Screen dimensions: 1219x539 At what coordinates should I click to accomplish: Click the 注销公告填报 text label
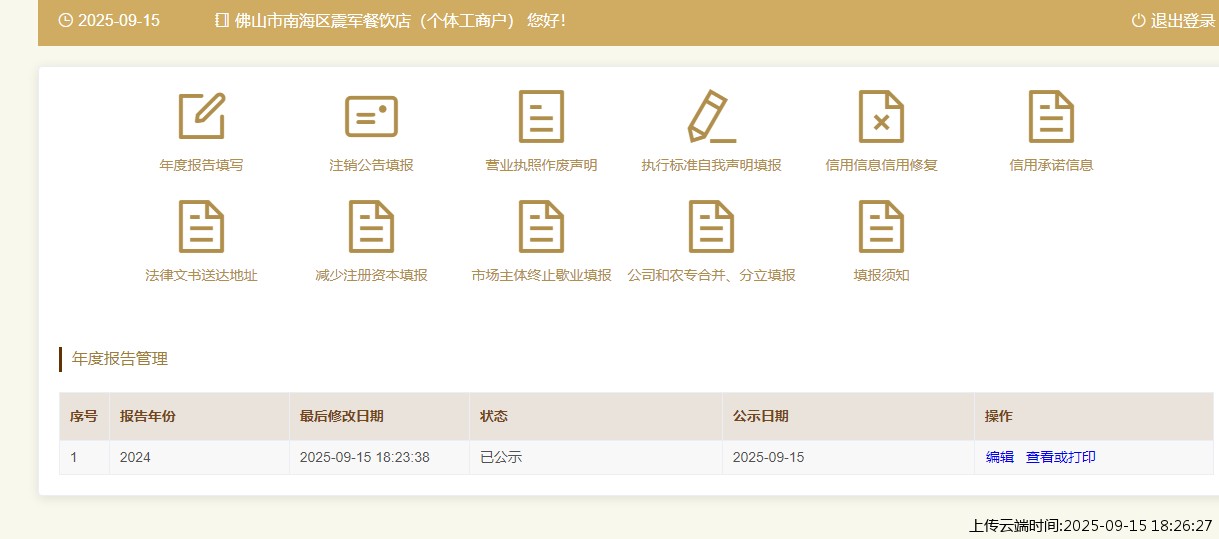[371, 165]
